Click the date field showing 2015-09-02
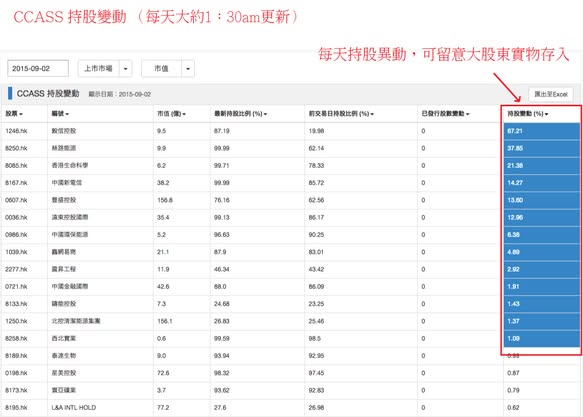The width and height of the screenshot is (583, 417). click(38, 68)
